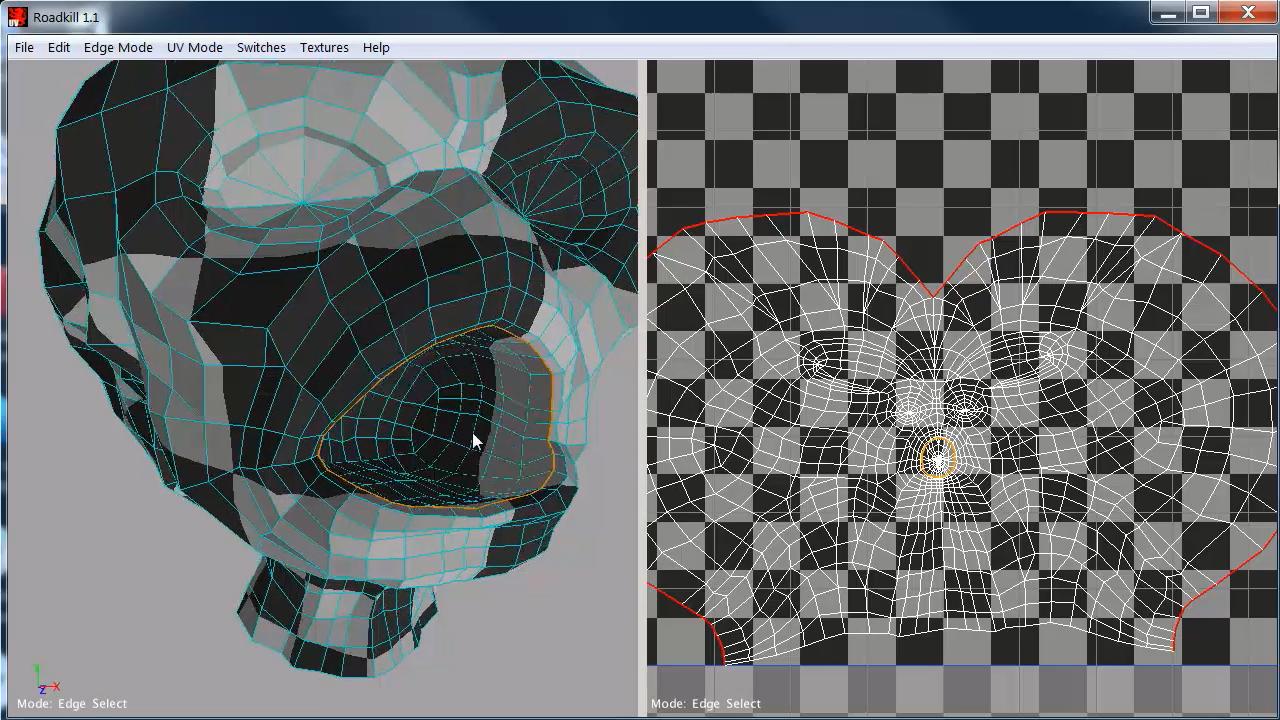Viewport: 1280px width, 720px height.
Task: Expand the UV Mode menu
Action: [194, 47]
